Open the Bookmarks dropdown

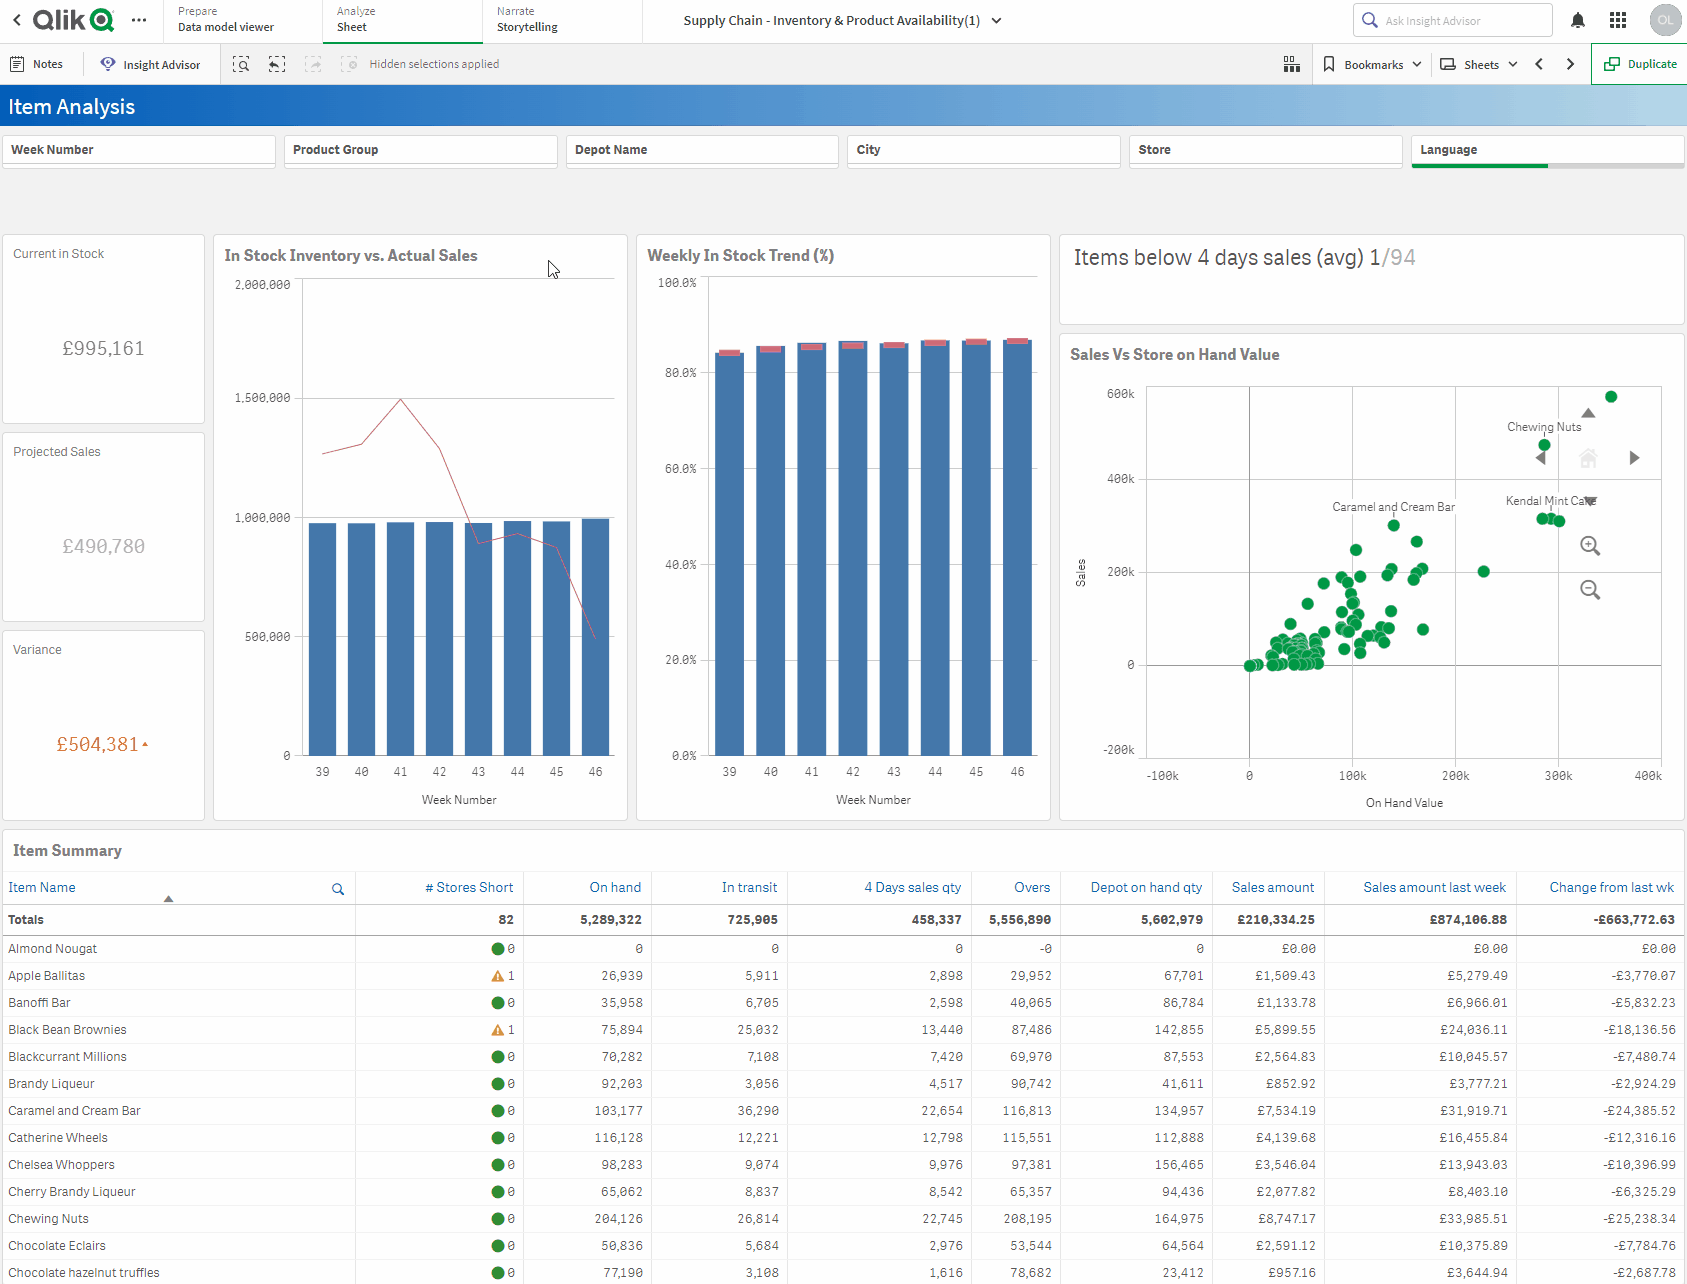(1372, 63)
